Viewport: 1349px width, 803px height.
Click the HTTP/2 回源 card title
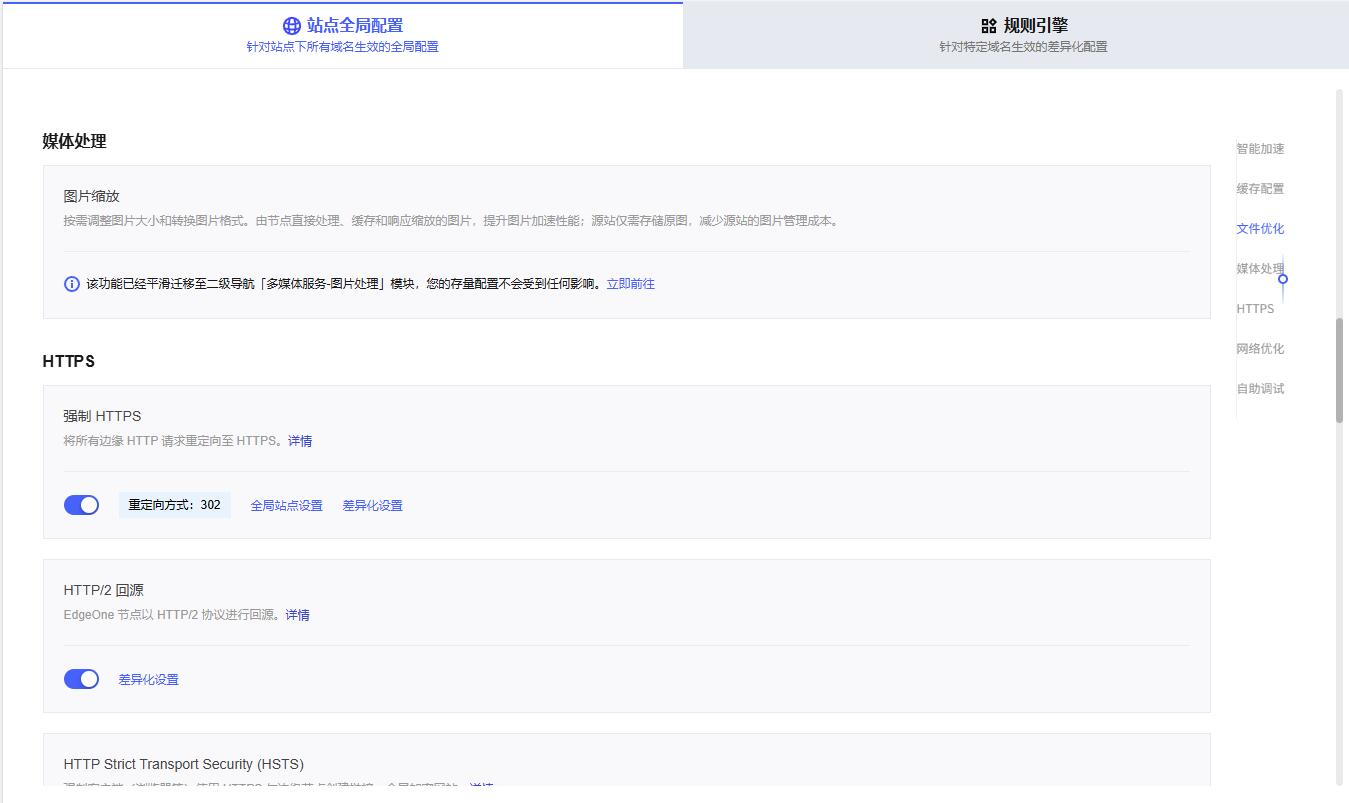point(103,590)
